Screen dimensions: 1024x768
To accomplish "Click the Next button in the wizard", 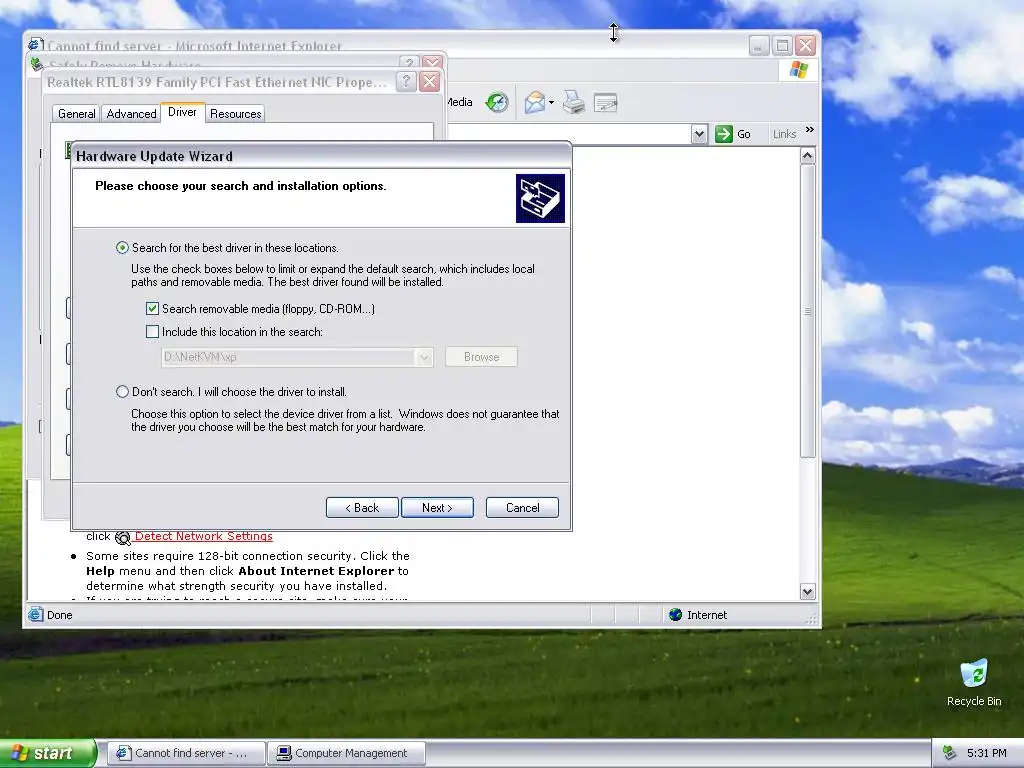I will pos(438,507).
